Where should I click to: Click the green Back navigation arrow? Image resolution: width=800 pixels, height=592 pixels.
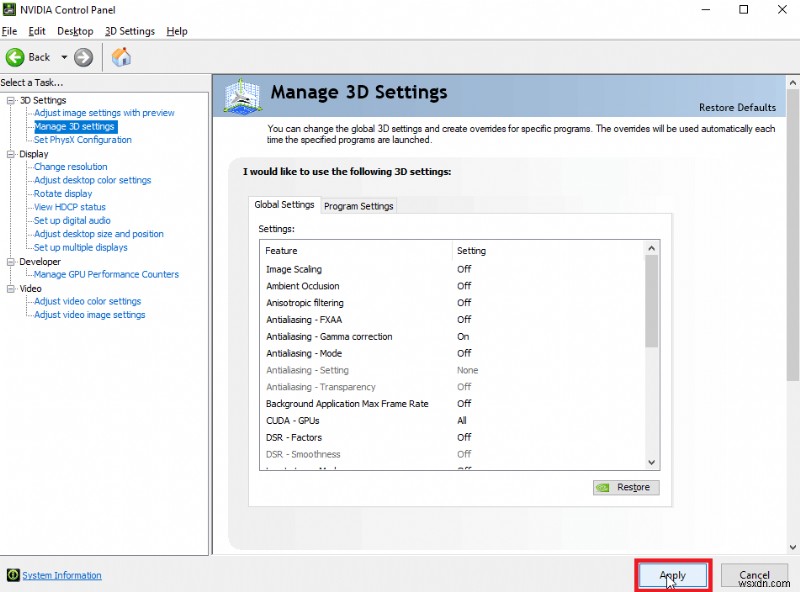(16, 57)
